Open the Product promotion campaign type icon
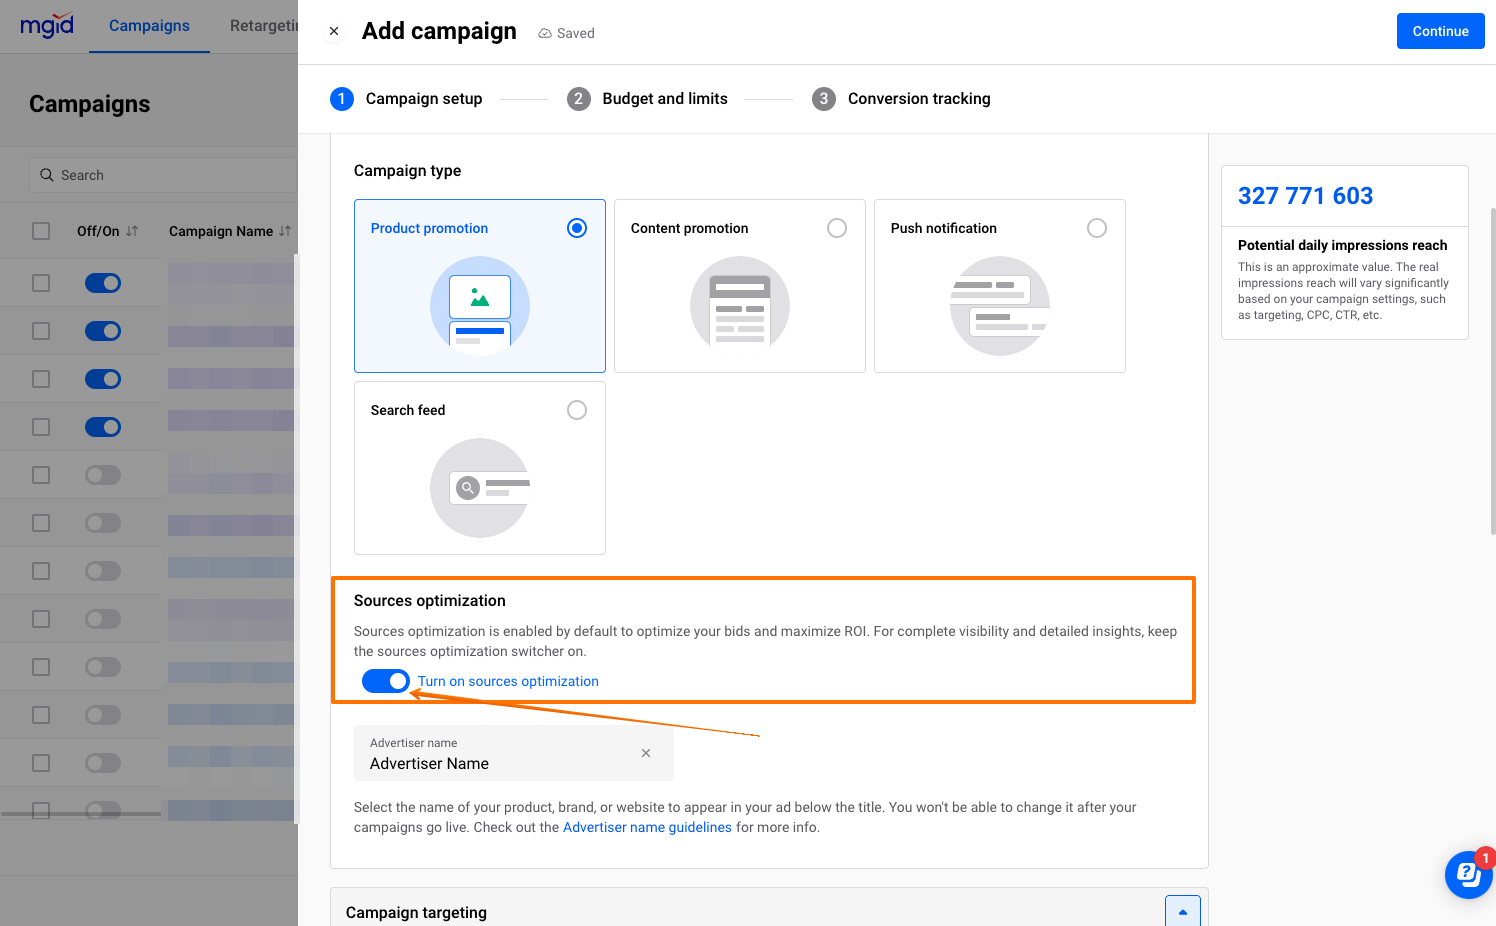 point(479,303)
